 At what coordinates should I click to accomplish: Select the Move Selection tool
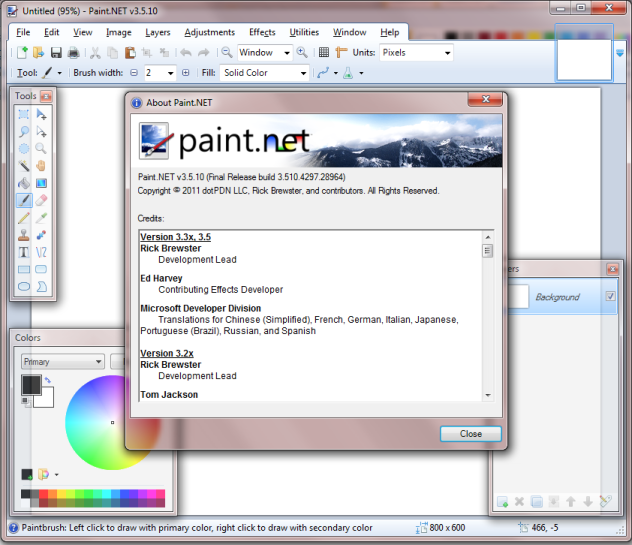(41, 131)
